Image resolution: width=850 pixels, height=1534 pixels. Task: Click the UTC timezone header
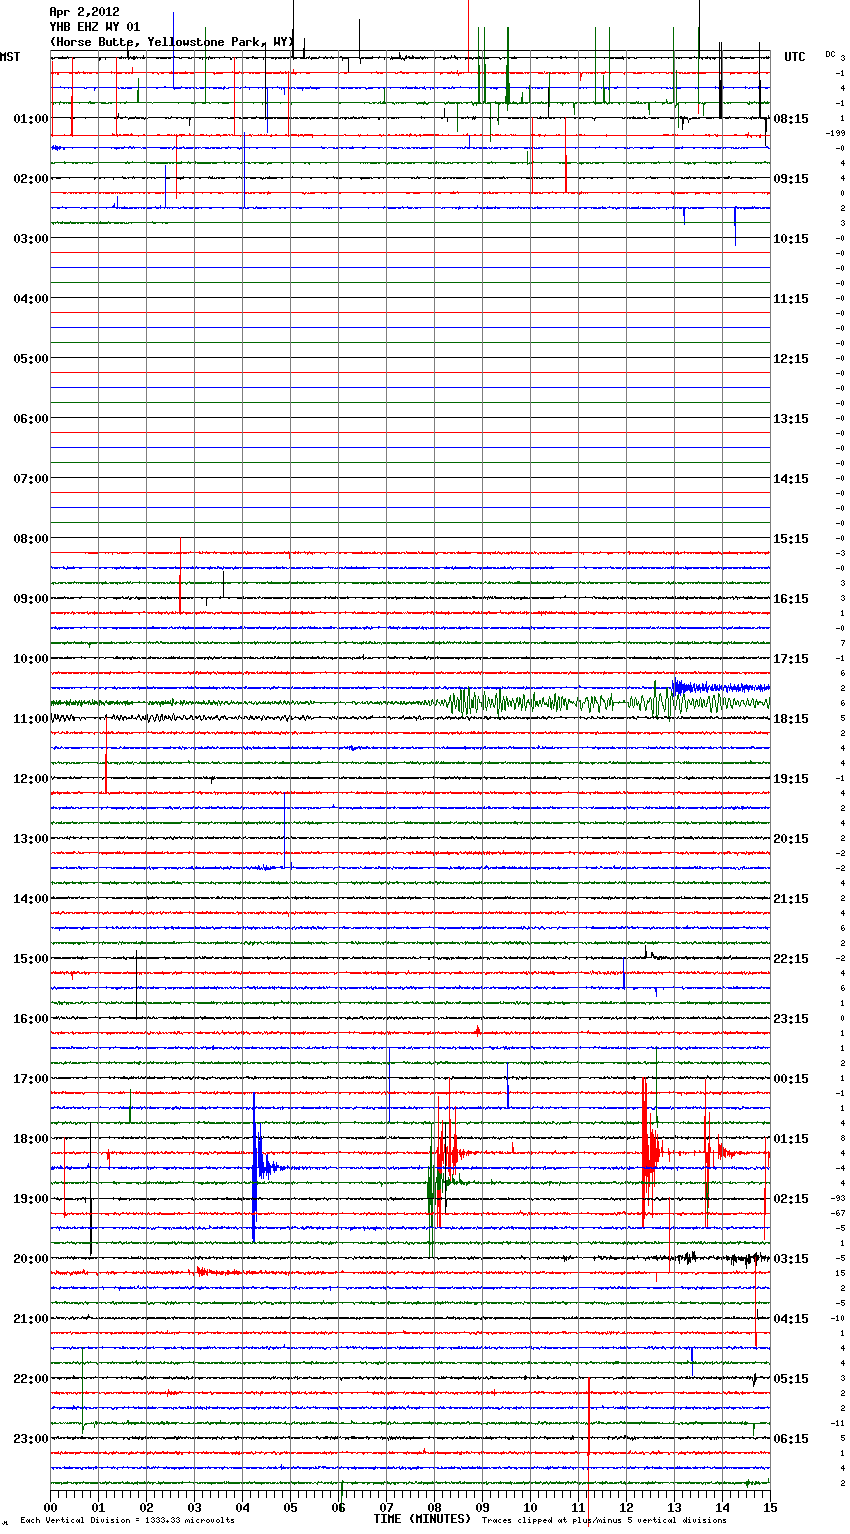(x=794, y=57)
